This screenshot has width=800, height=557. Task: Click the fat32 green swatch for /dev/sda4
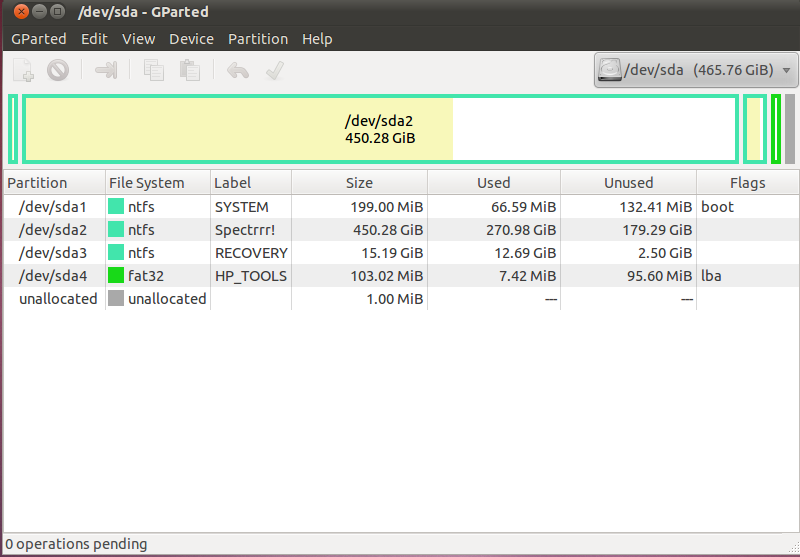pos(116,275)
